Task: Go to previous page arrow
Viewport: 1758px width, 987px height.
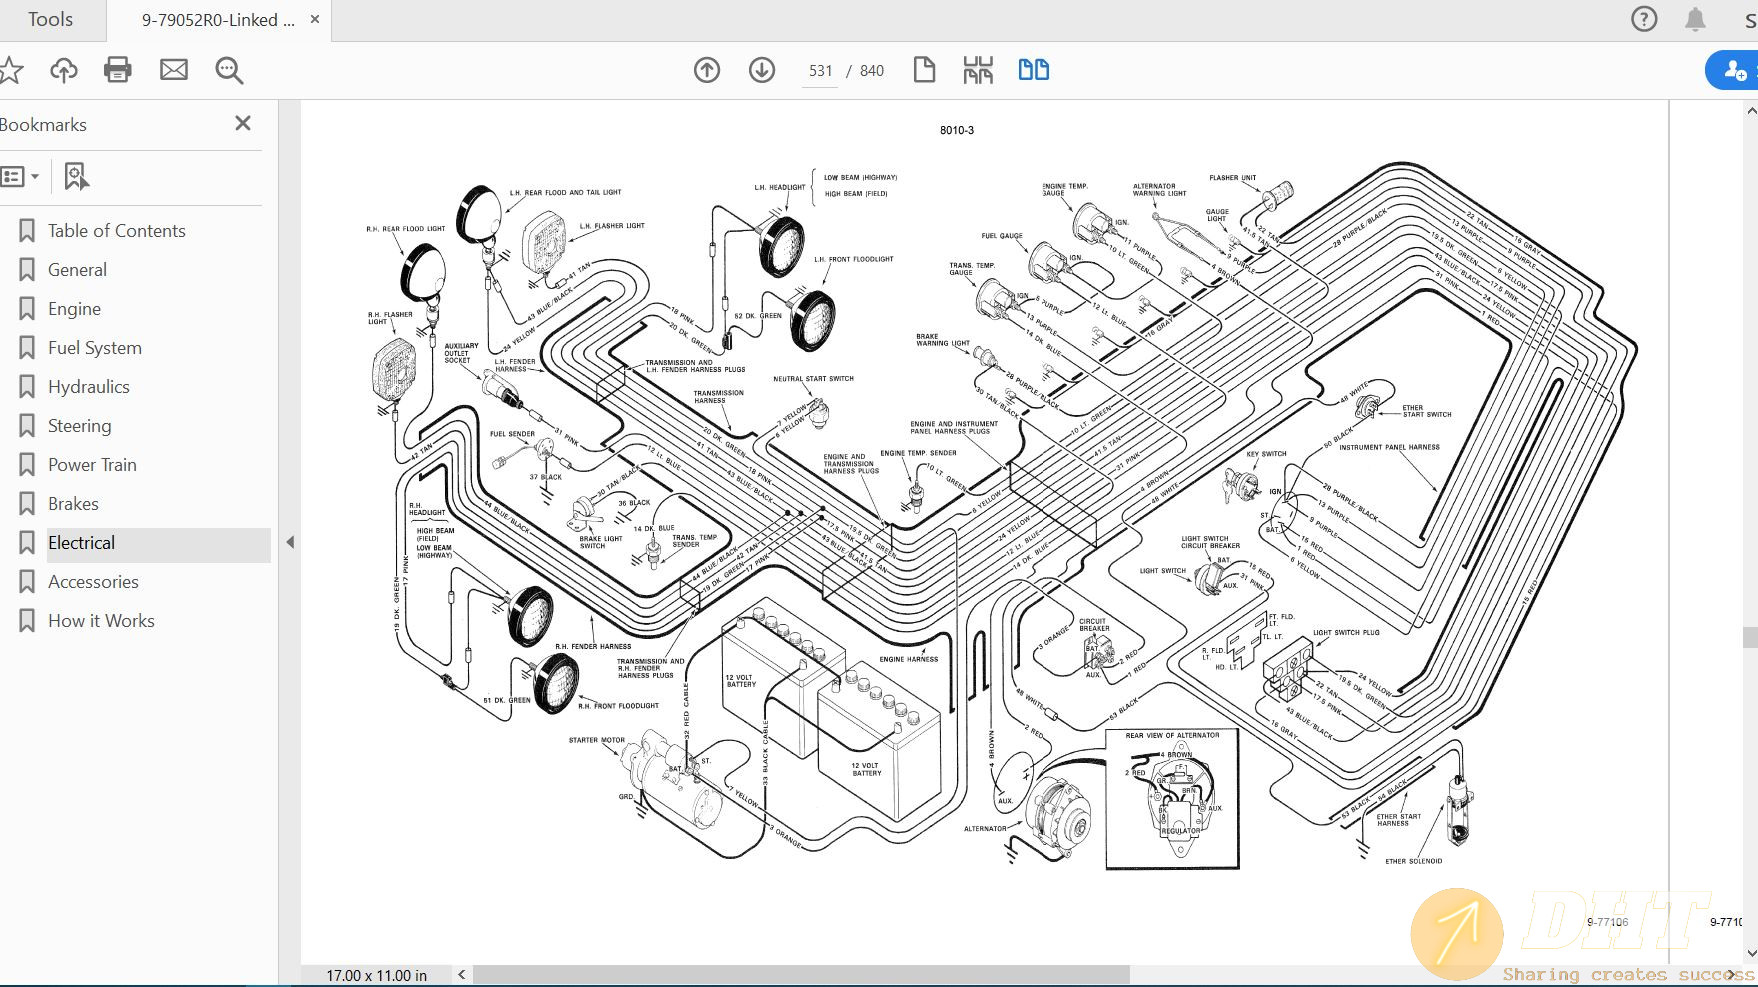Action: (x=707, y=70)
